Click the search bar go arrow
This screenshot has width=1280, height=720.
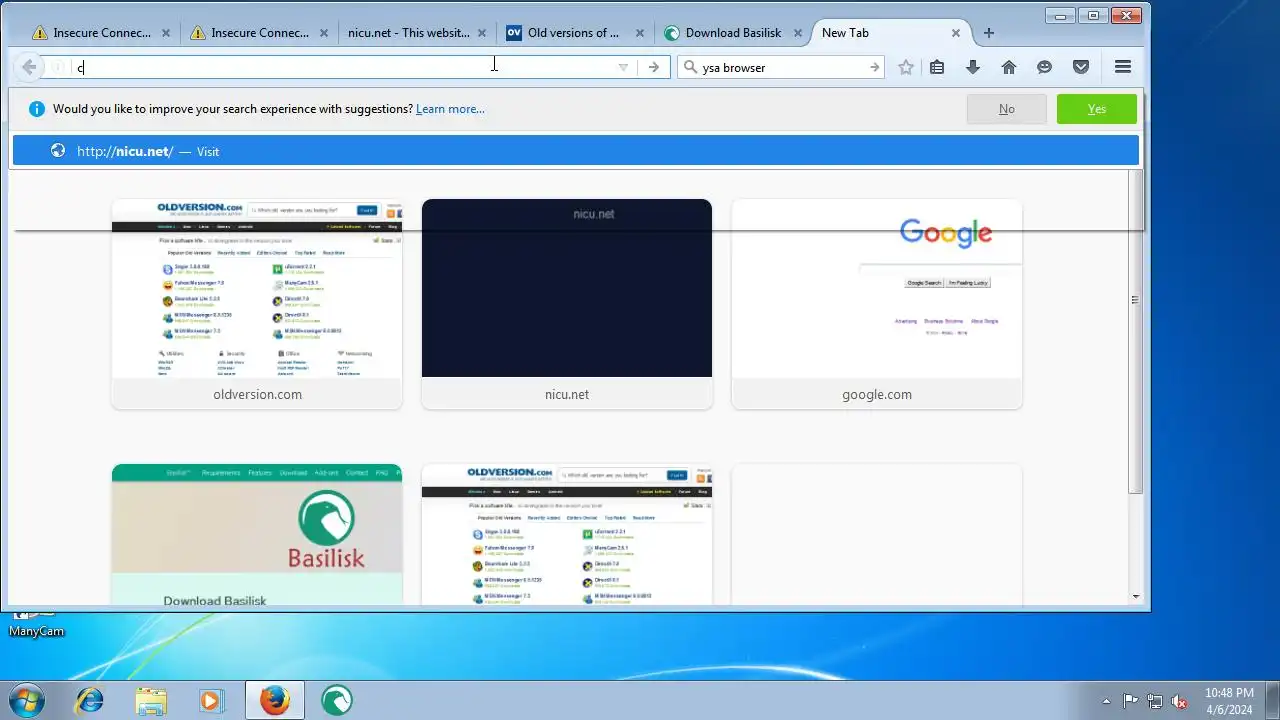[874, 67]
